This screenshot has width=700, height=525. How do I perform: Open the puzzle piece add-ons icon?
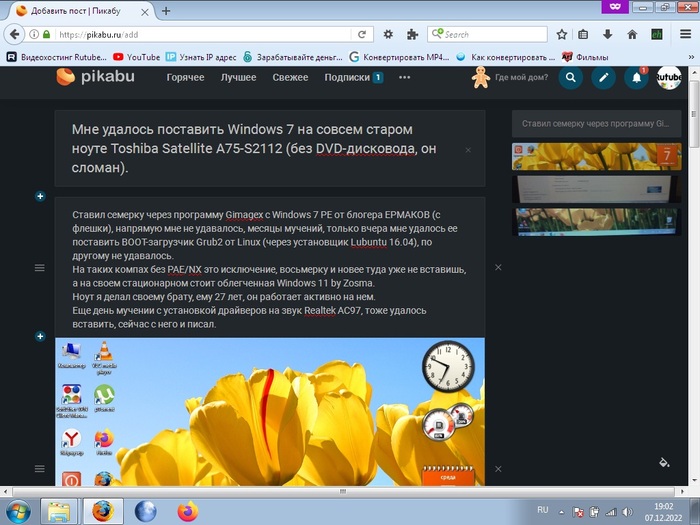click(412, 34)
